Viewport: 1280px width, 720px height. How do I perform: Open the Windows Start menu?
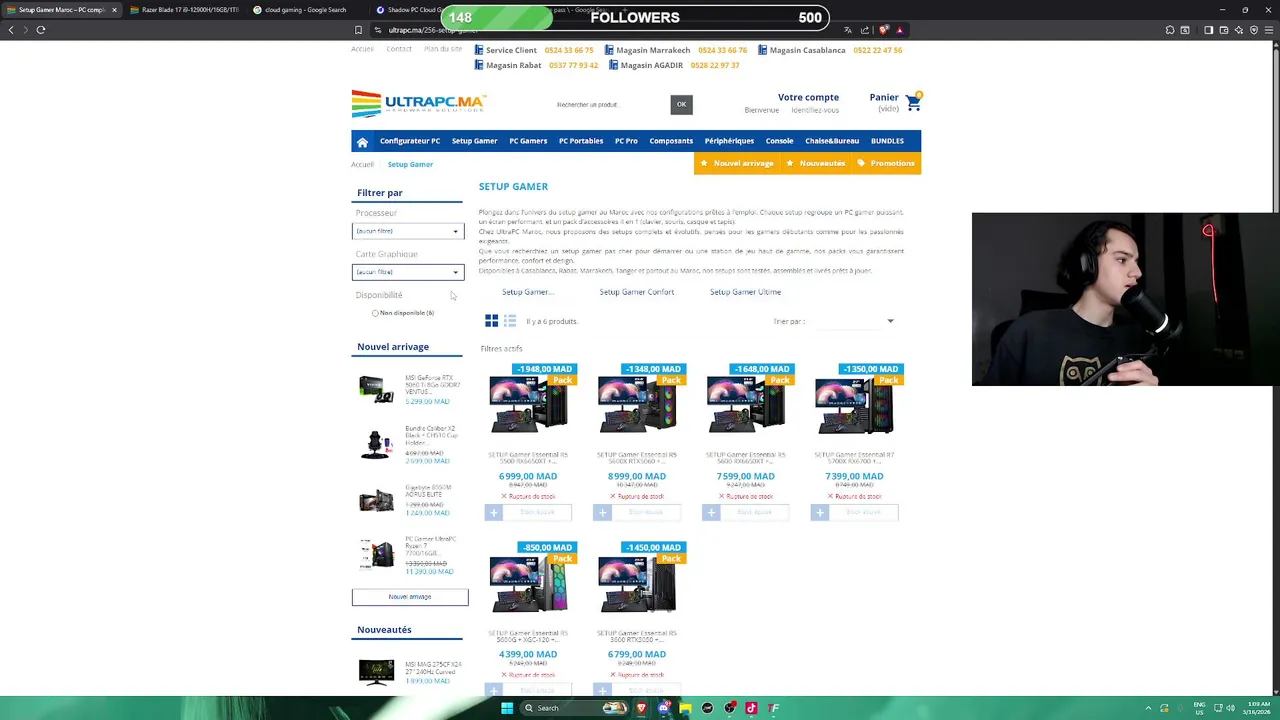click(507, 708)
